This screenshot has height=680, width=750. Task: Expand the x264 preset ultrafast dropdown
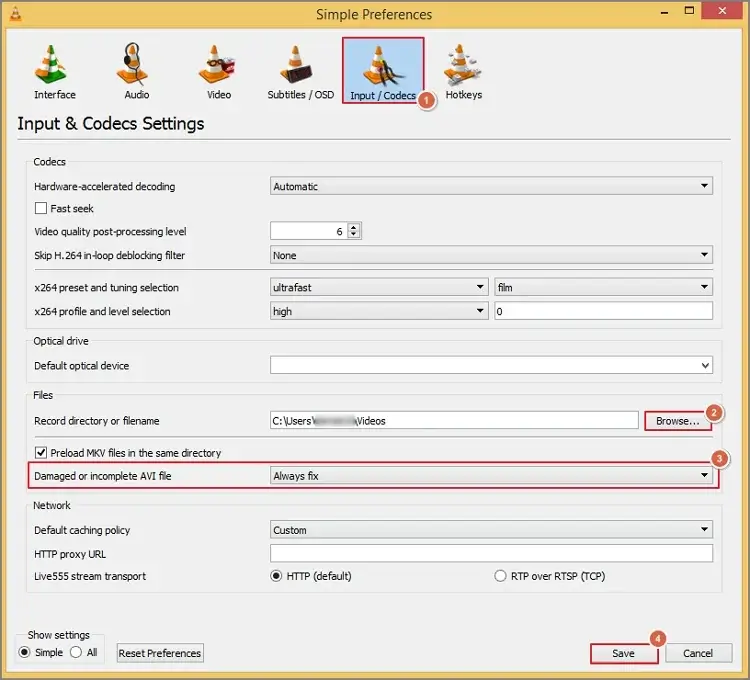(379, 287)
